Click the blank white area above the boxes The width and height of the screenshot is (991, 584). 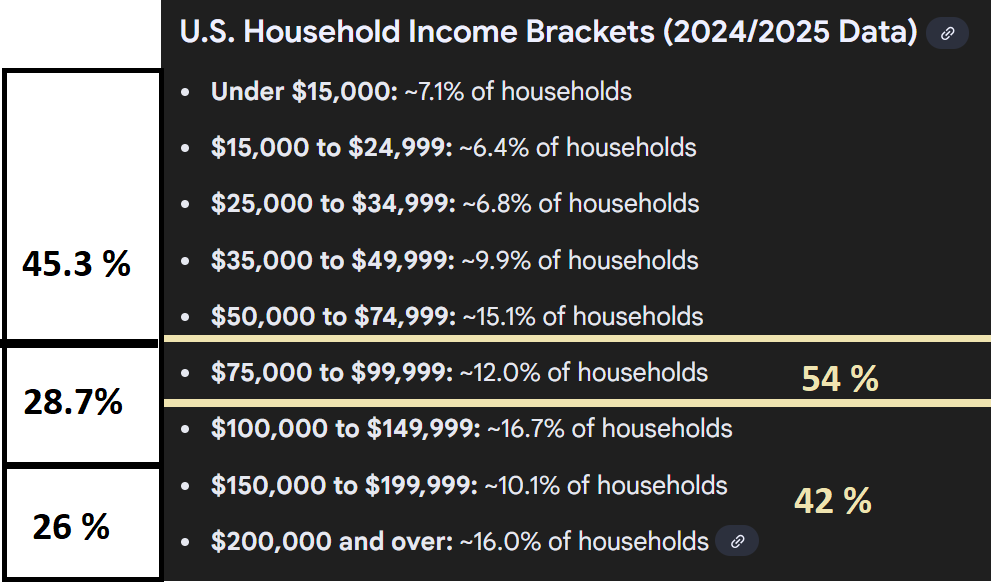tap(80, 34)
